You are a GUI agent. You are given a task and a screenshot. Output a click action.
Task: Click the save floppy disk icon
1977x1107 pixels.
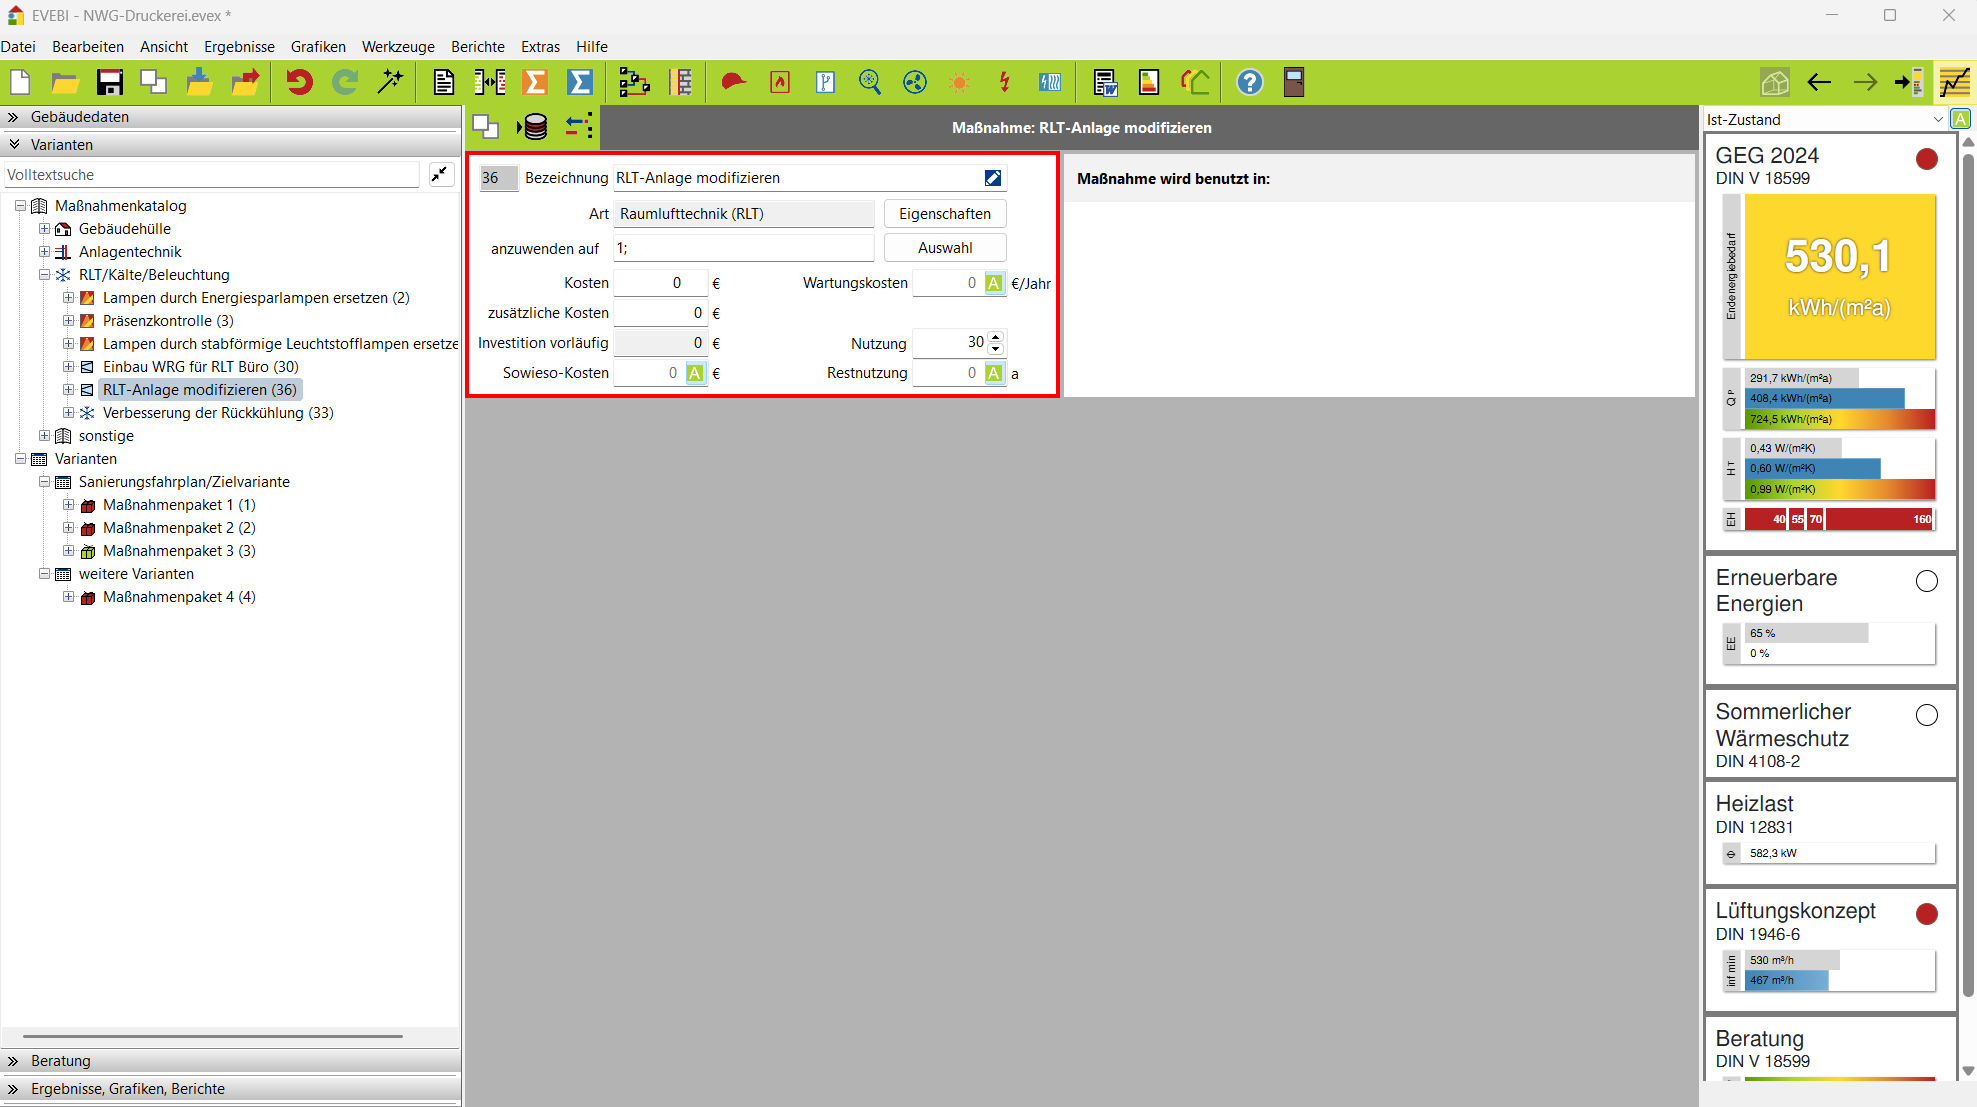pyautogui.click(x=109, y=82)
